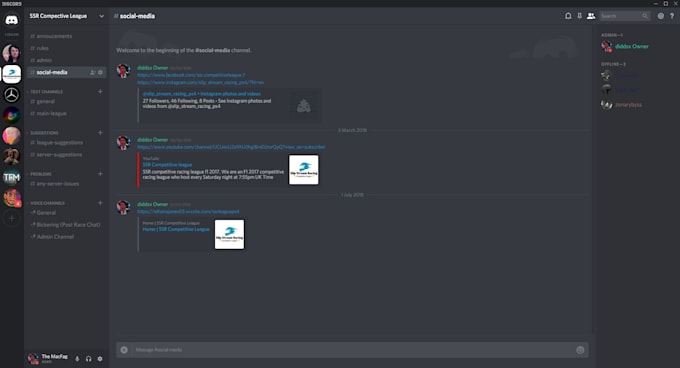Open The MacFag user avatar in the bottom panel
The width and height of the screenshot is (680, 368).
(33, 359)
